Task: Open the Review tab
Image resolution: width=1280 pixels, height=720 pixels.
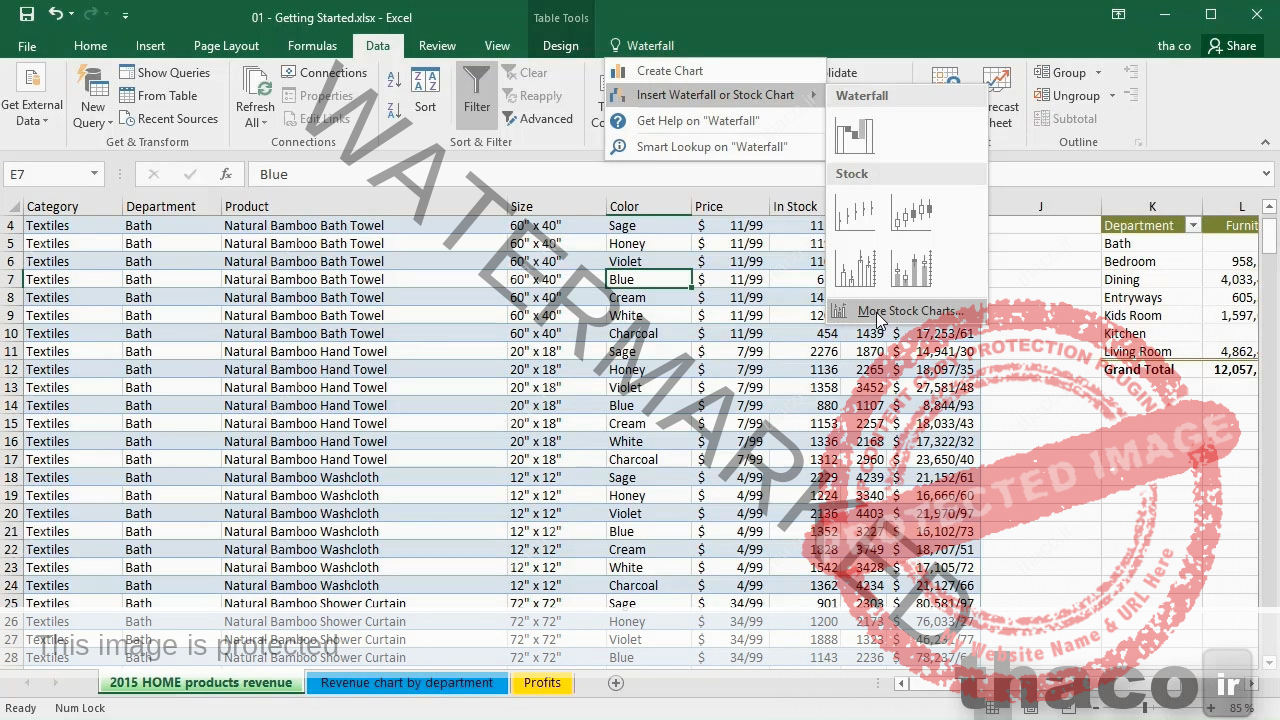Action: 437,45
